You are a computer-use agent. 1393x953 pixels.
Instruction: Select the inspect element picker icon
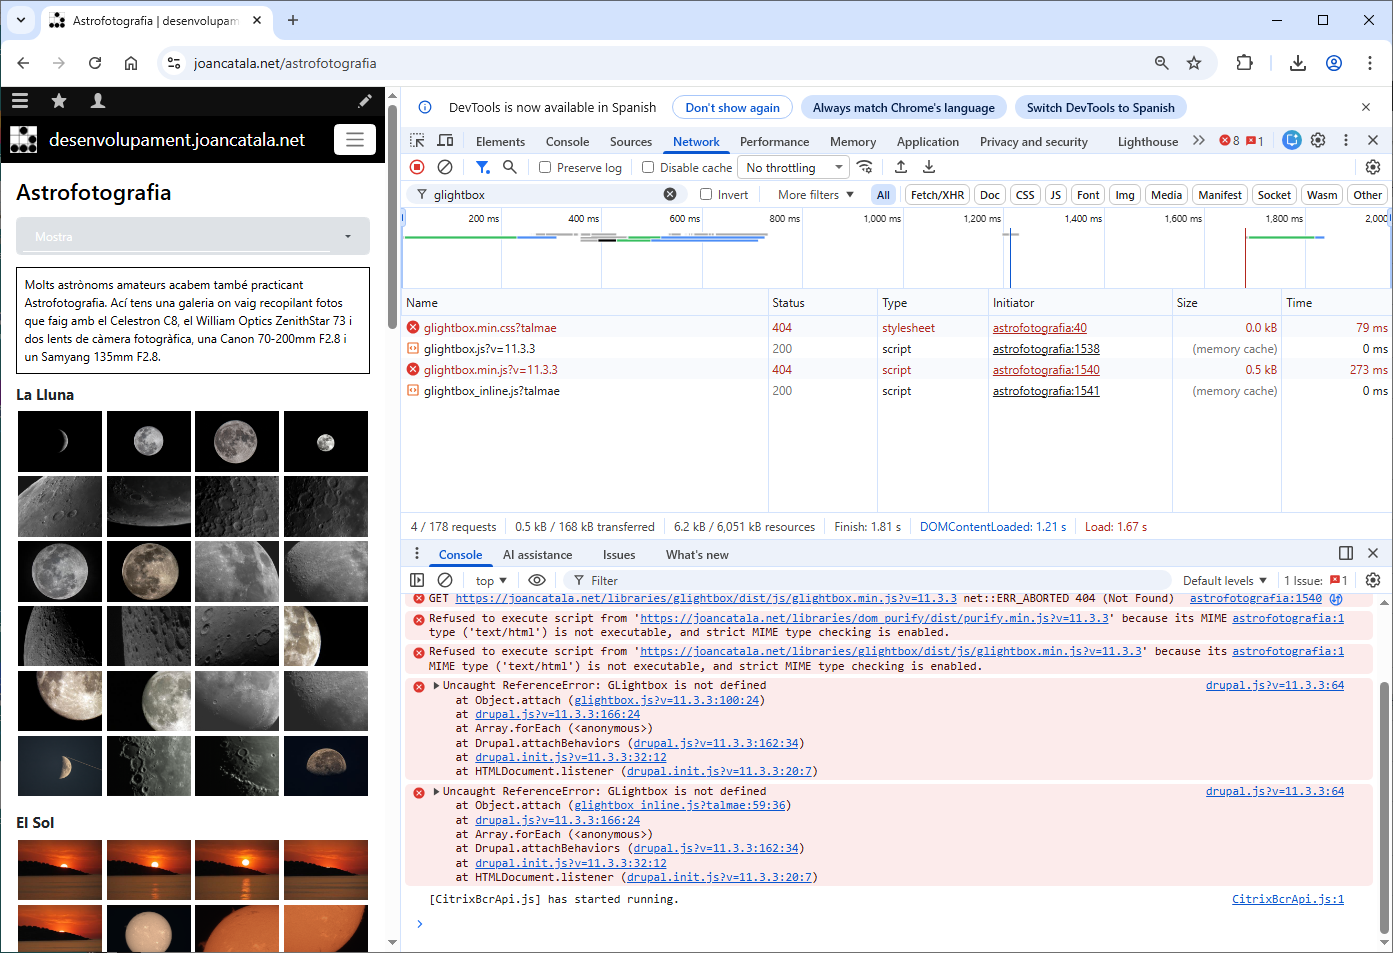[x=417, y=141]
